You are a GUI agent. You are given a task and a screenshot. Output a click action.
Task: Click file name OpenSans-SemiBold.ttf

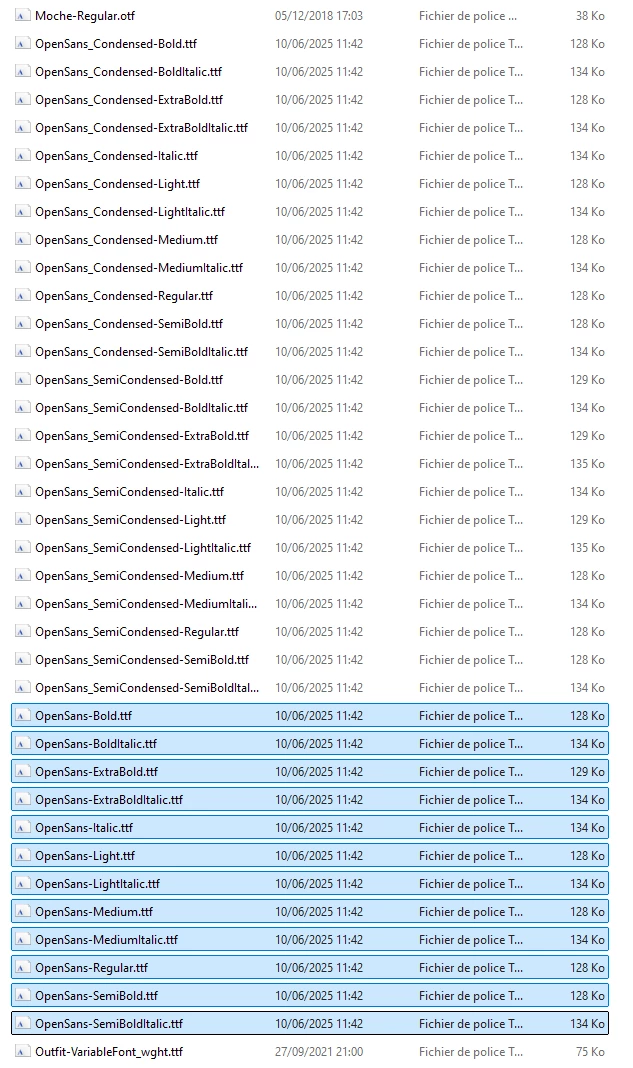pyautogui.click(x=97, y=995)
